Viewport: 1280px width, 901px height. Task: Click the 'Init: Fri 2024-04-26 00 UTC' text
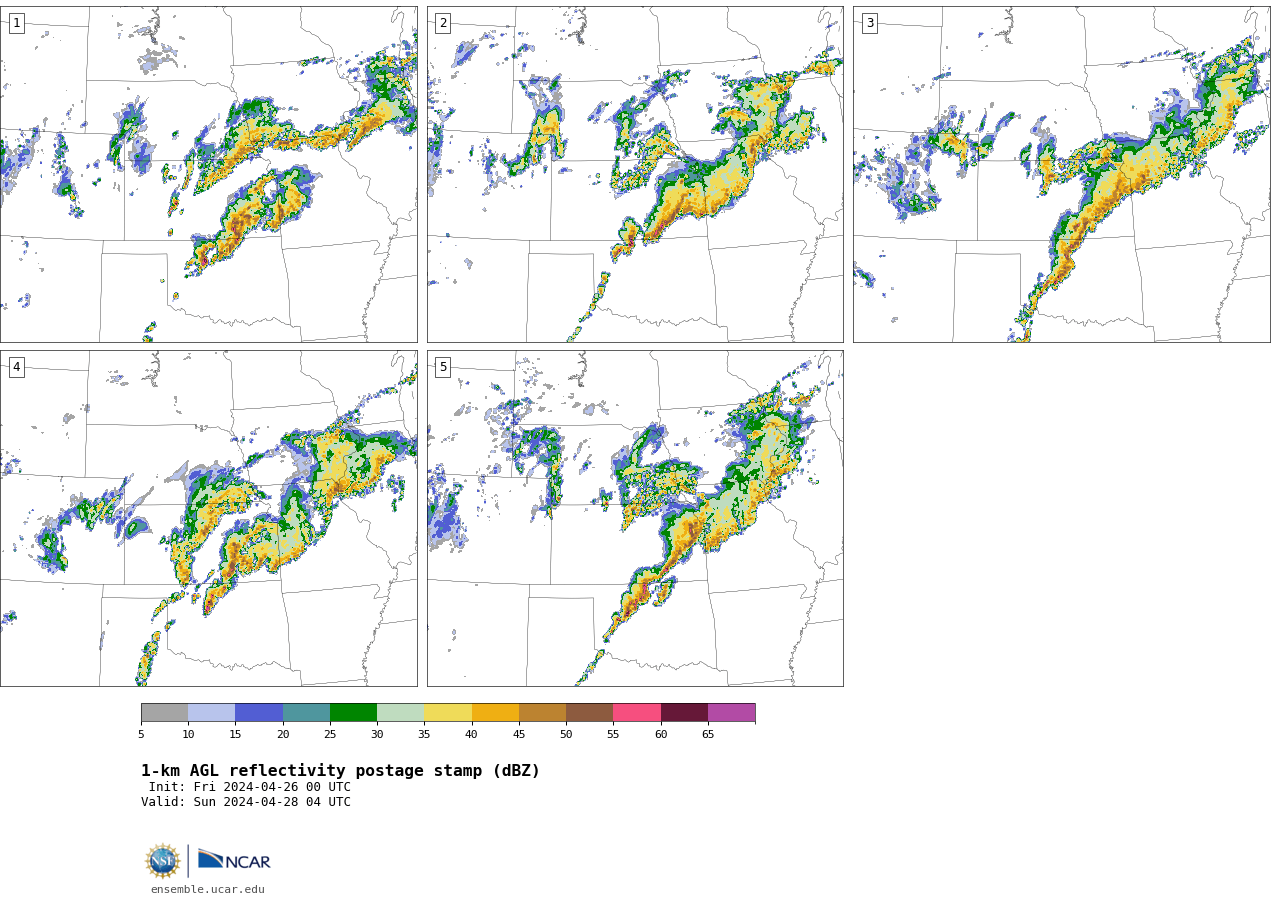(250, 787)
